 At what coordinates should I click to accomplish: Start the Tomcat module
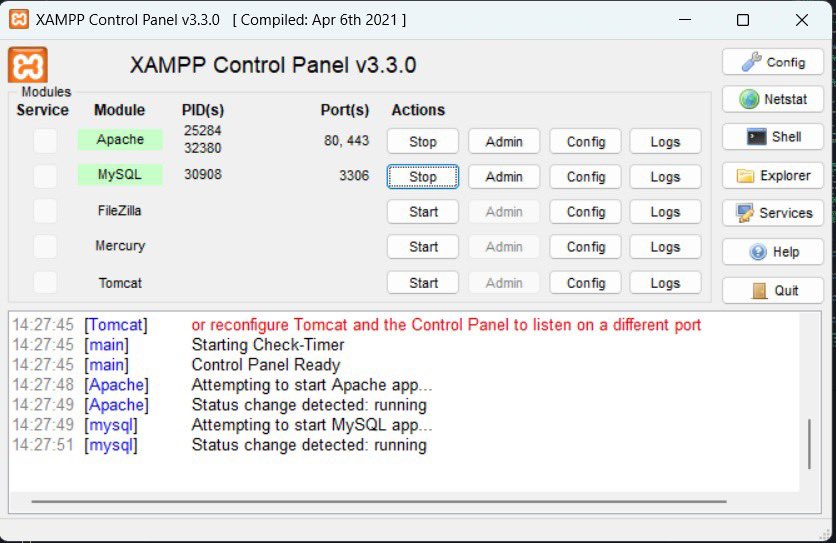423,283
